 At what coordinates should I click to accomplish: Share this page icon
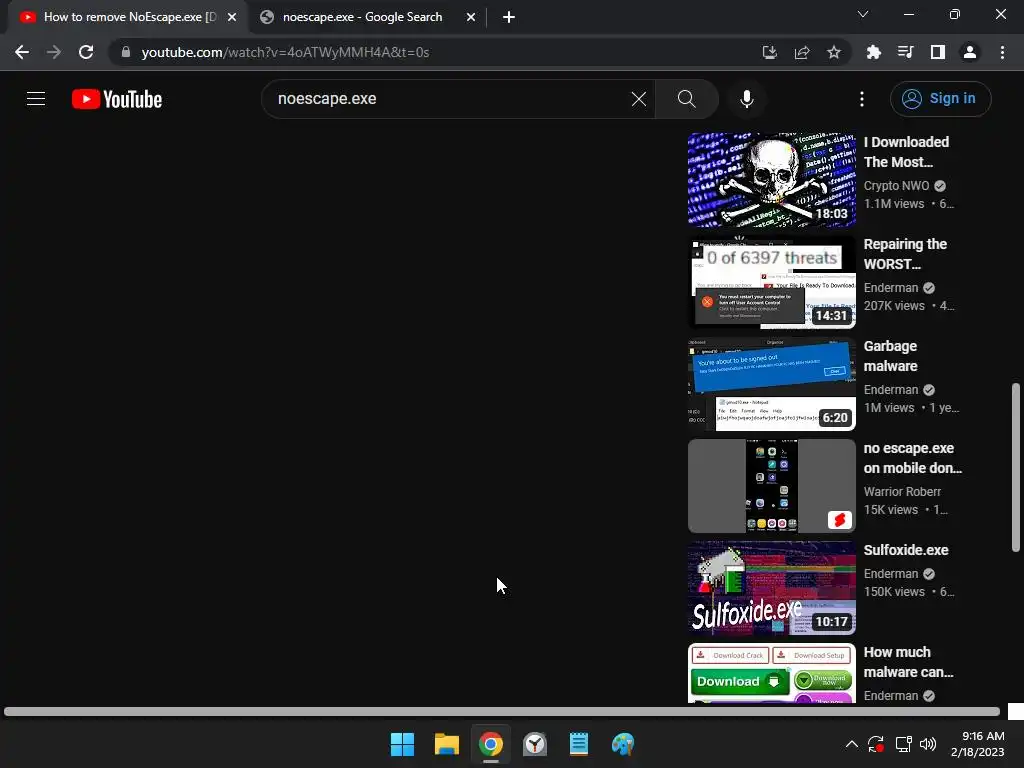(802, 52)
